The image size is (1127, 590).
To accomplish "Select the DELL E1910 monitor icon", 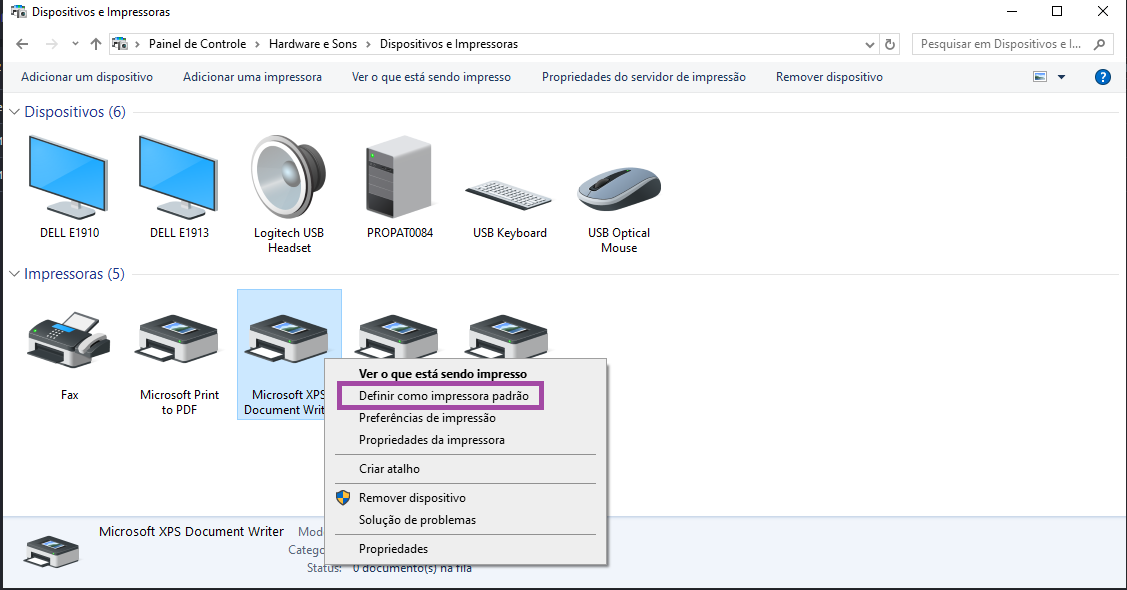I will (x=69, y=176).
